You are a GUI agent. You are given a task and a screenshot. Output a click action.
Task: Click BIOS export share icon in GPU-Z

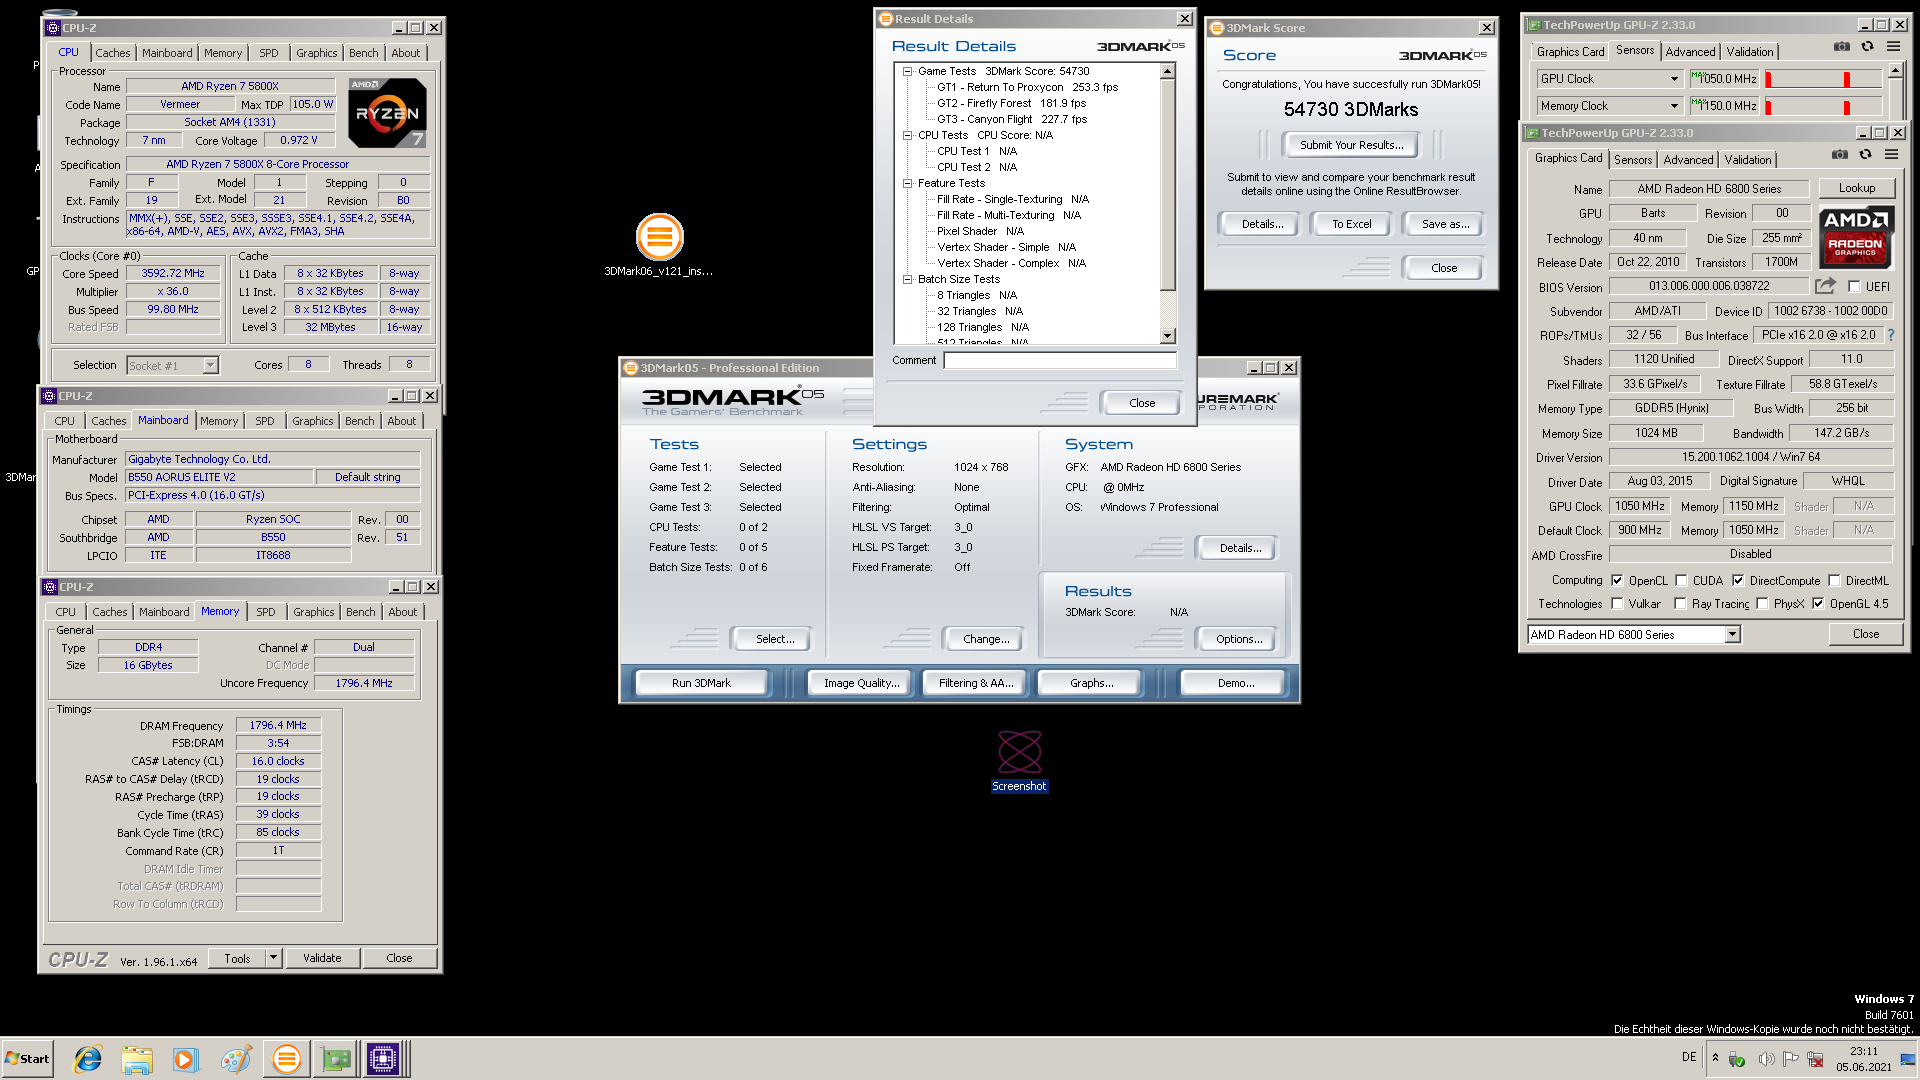tap(1825, 286)
